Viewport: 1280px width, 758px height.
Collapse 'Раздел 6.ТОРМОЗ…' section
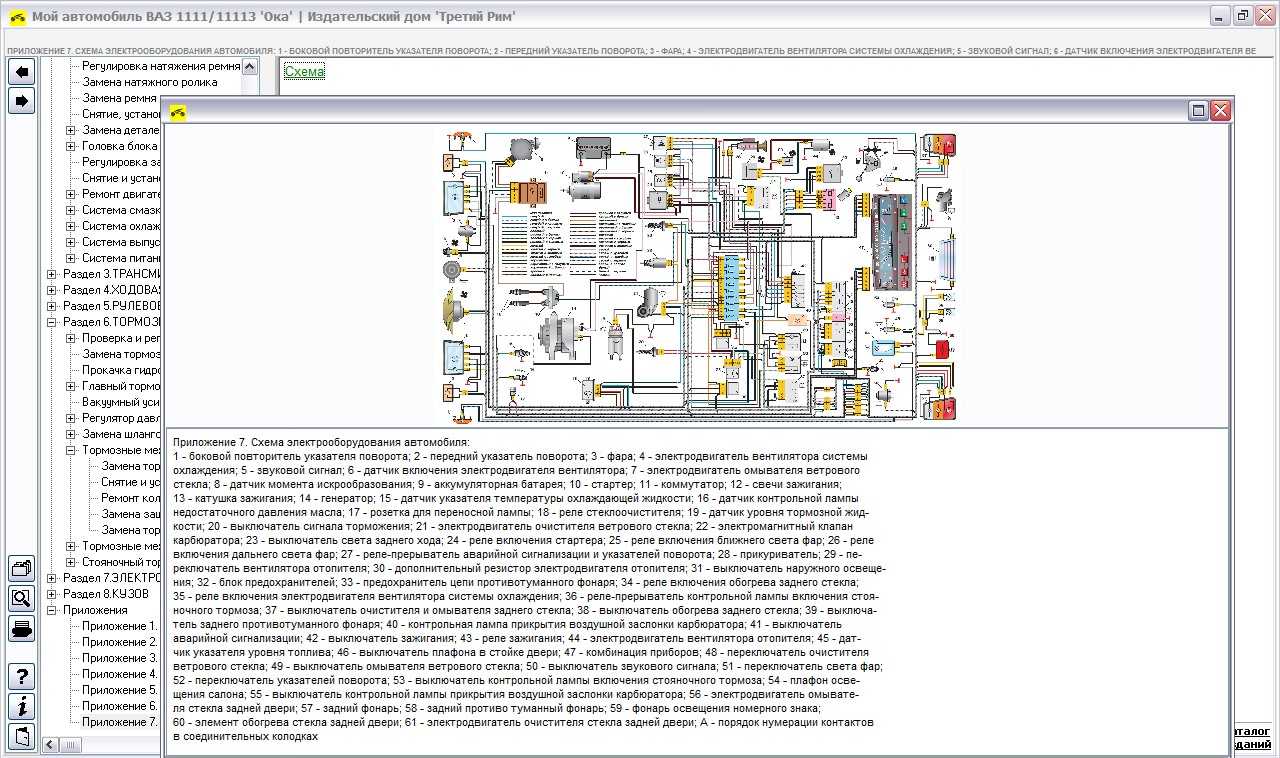[x=52, y=322]
